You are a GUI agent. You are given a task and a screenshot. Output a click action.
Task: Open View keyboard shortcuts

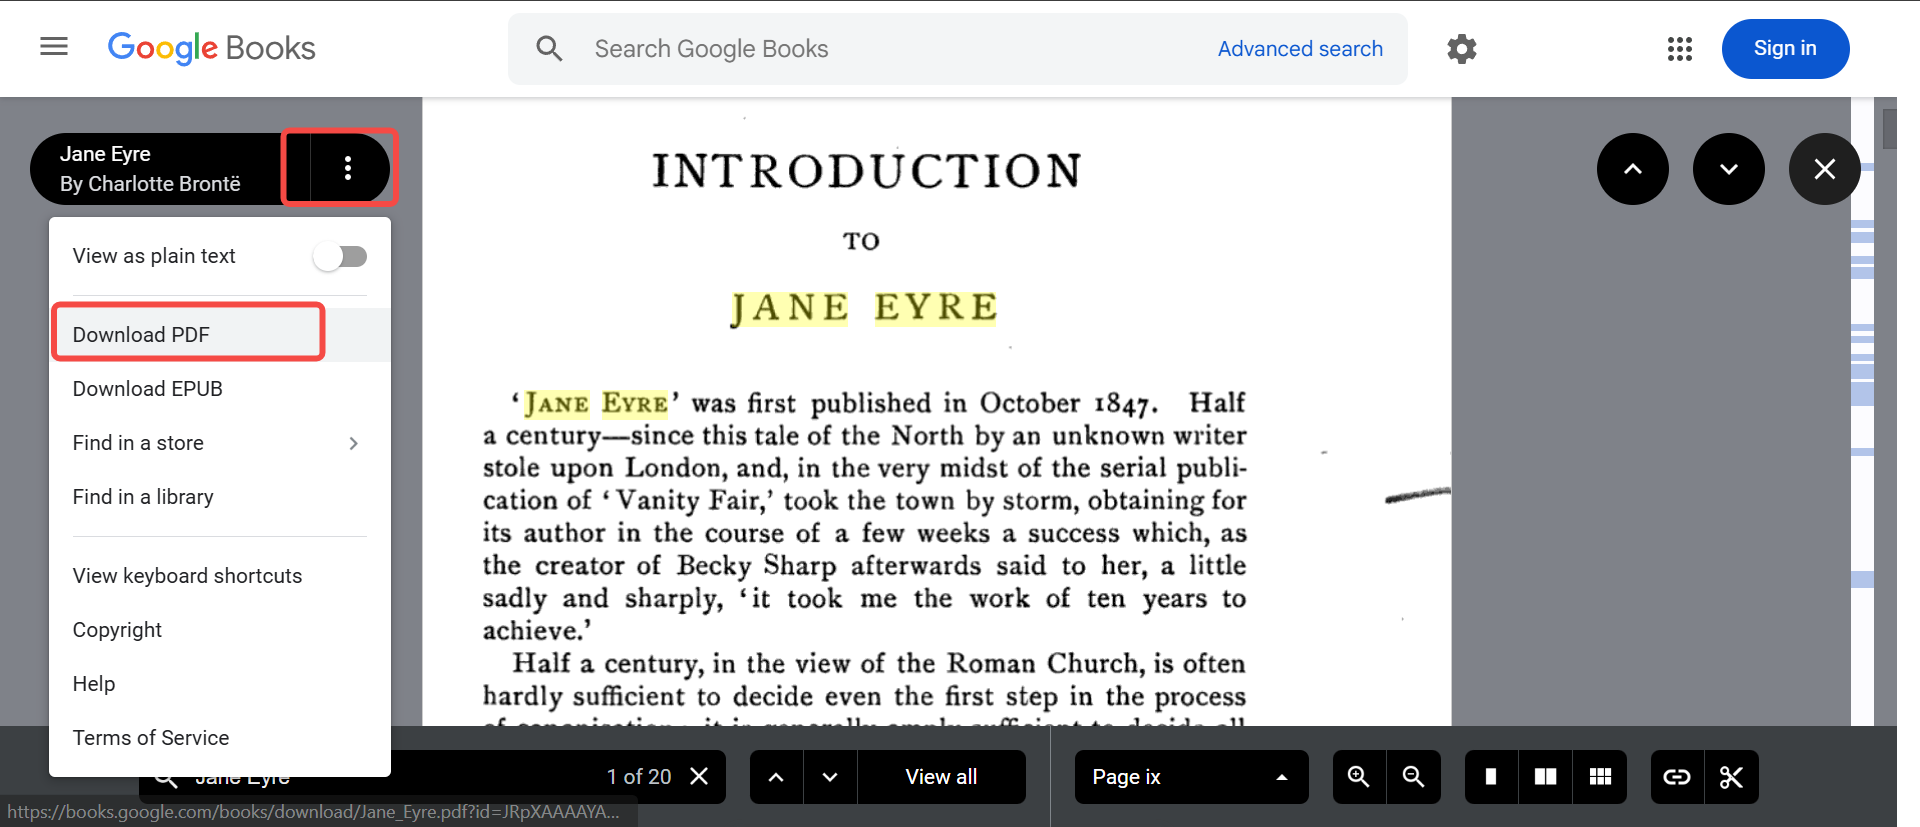tap(220, 576)
